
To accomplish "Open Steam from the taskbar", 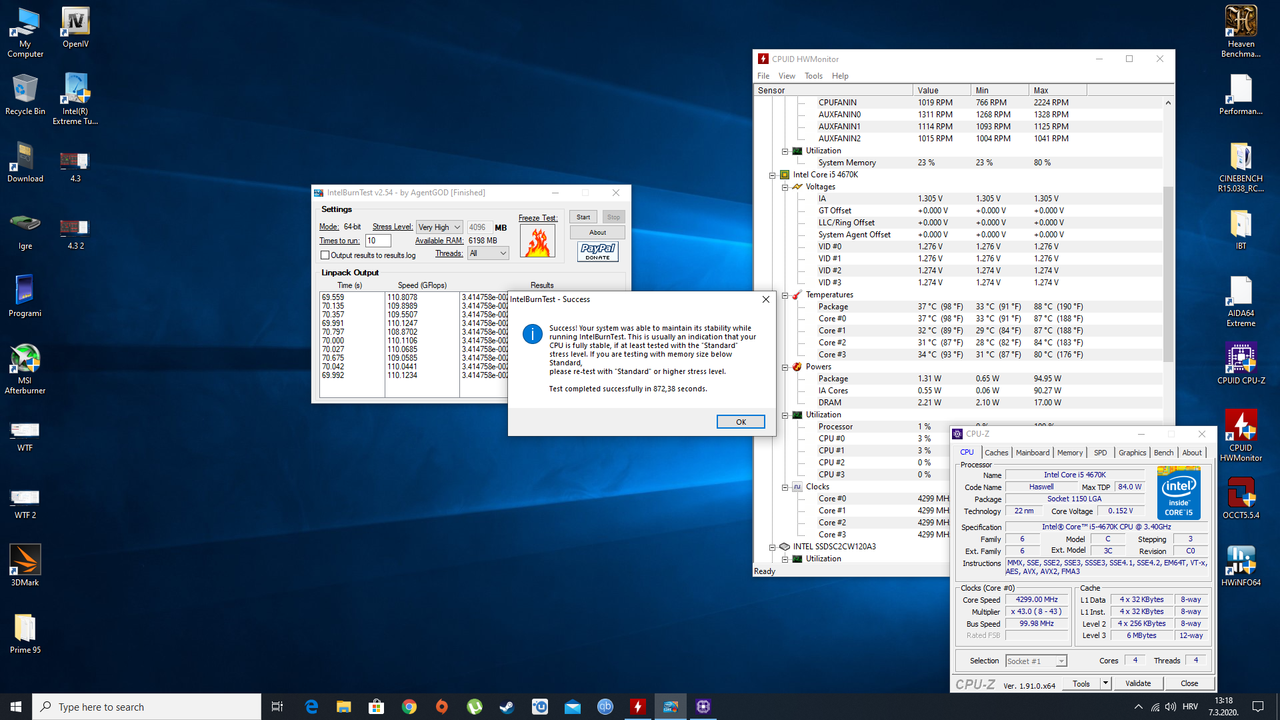I will click(507, 707).
